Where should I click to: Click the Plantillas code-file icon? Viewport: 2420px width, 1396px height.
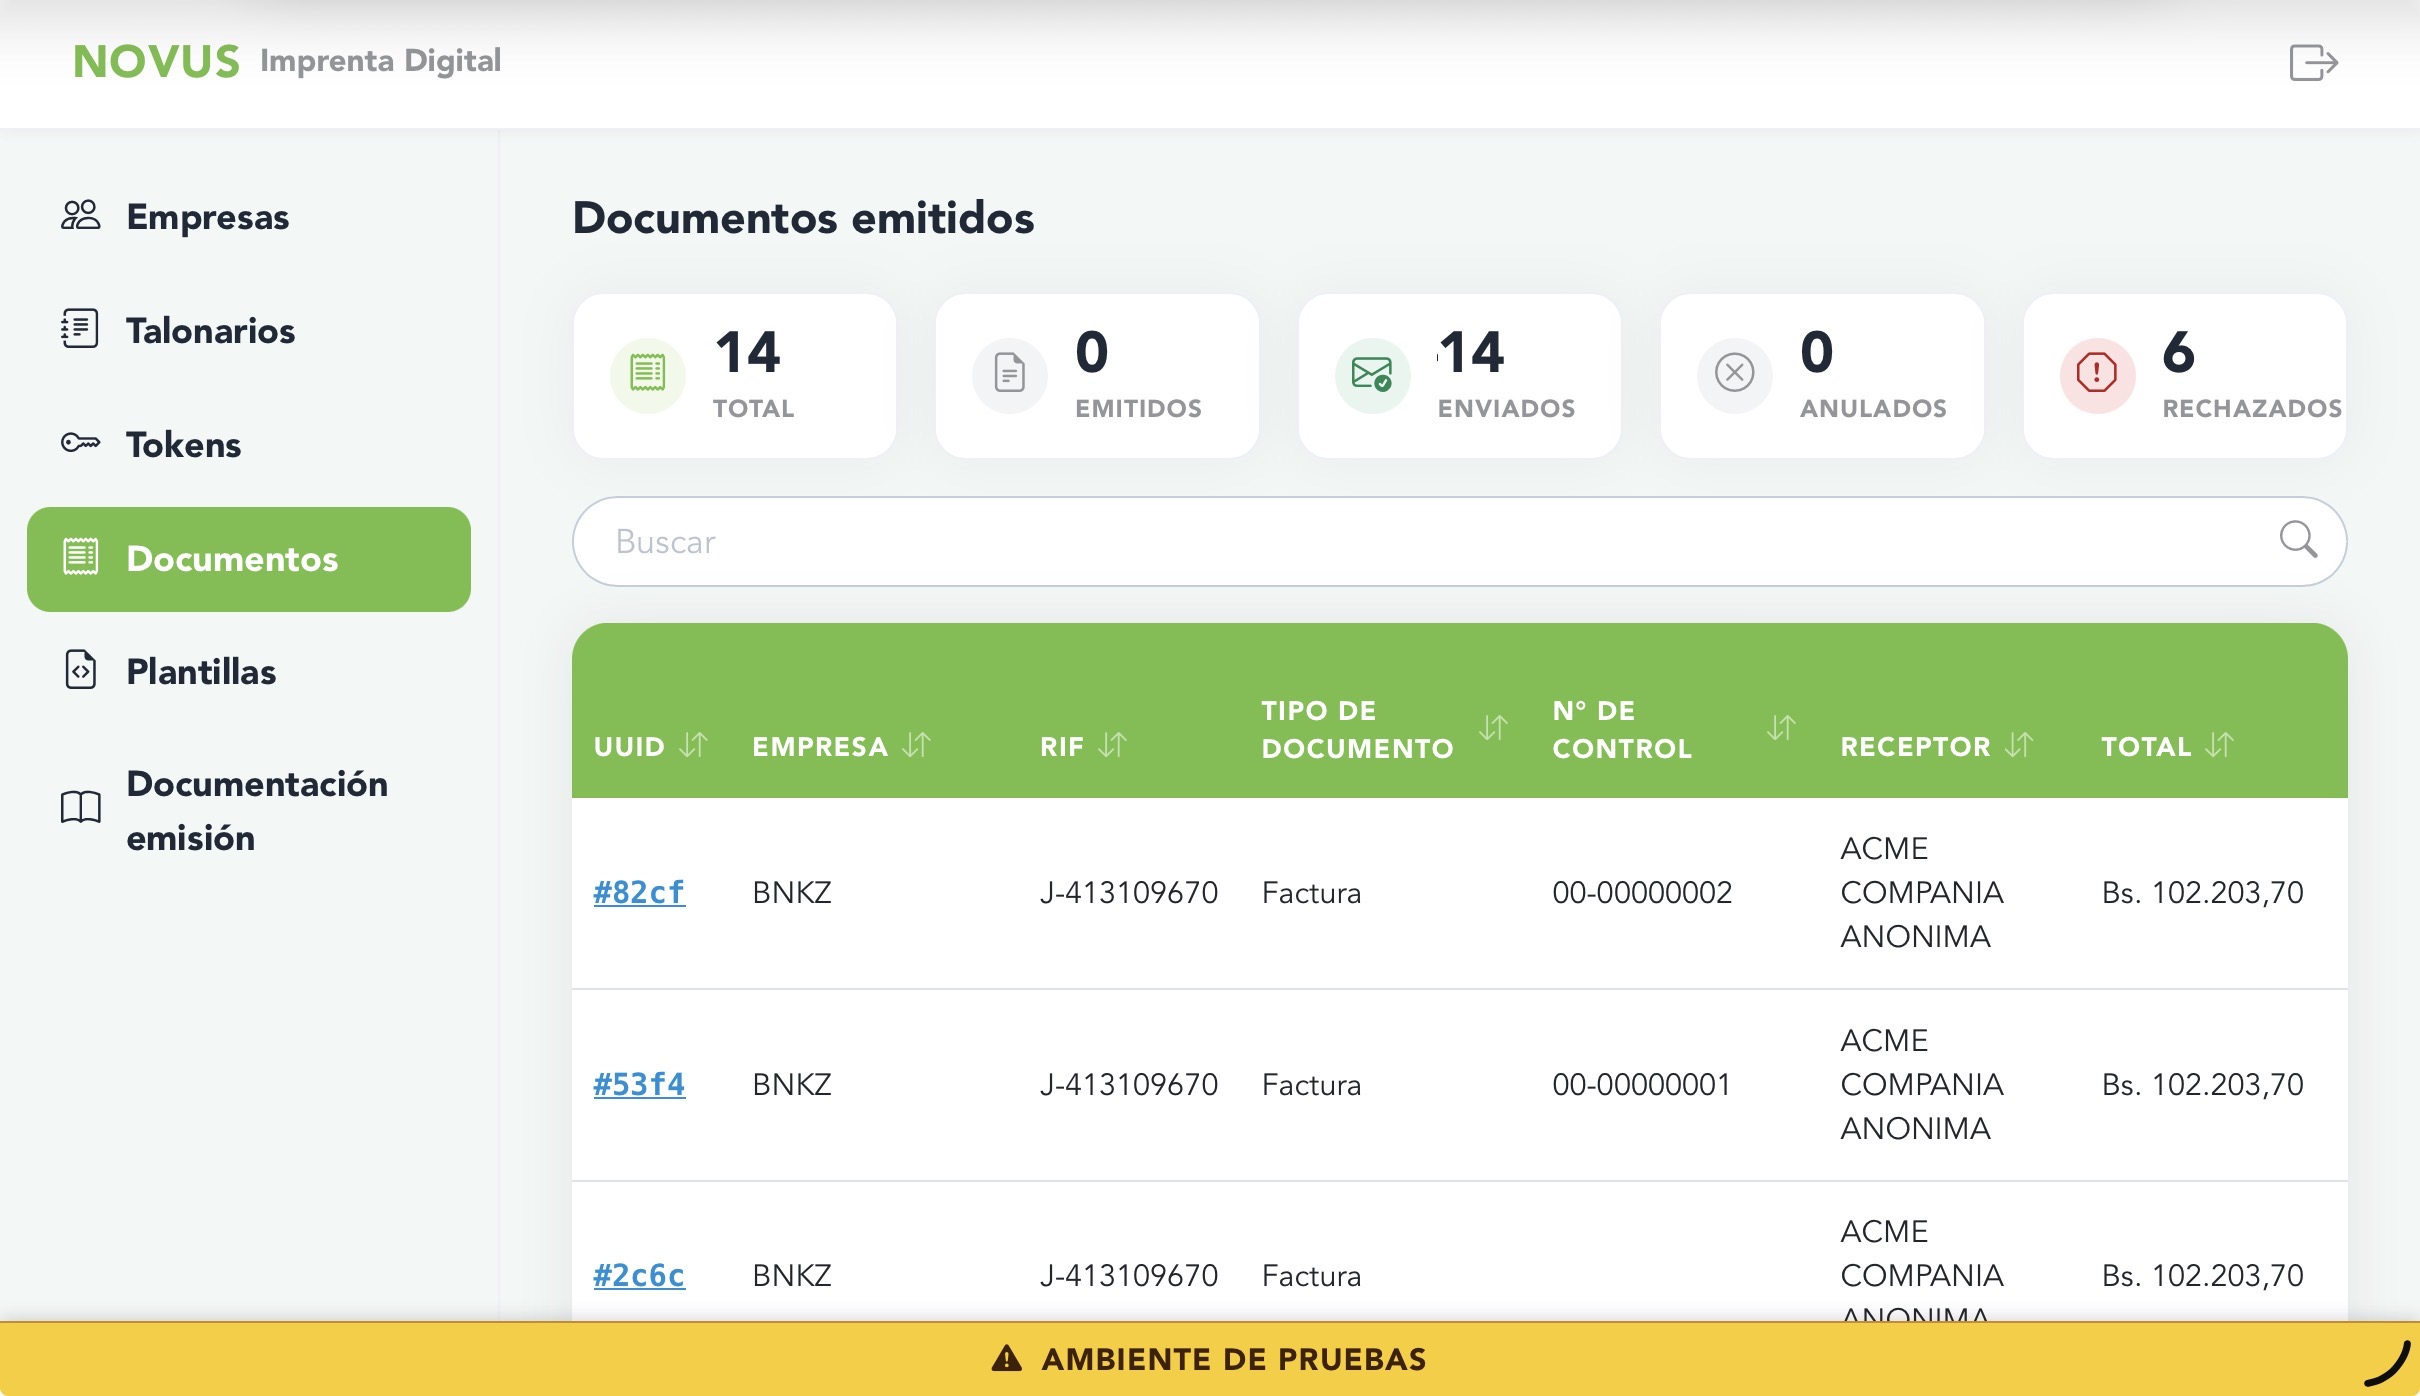[x=81, y=669]
